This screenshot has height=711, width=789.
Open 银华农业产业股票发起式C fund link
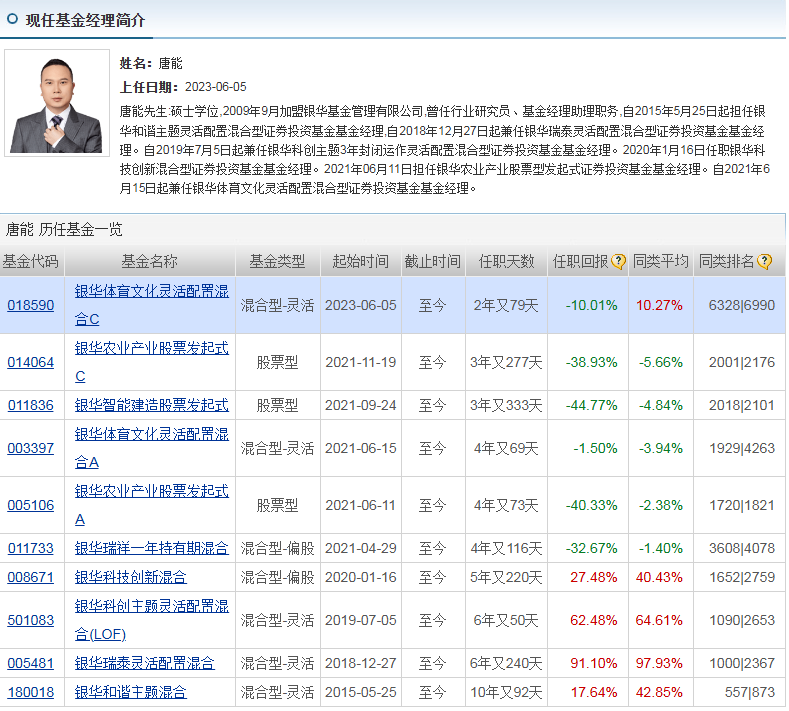point(151,362)
